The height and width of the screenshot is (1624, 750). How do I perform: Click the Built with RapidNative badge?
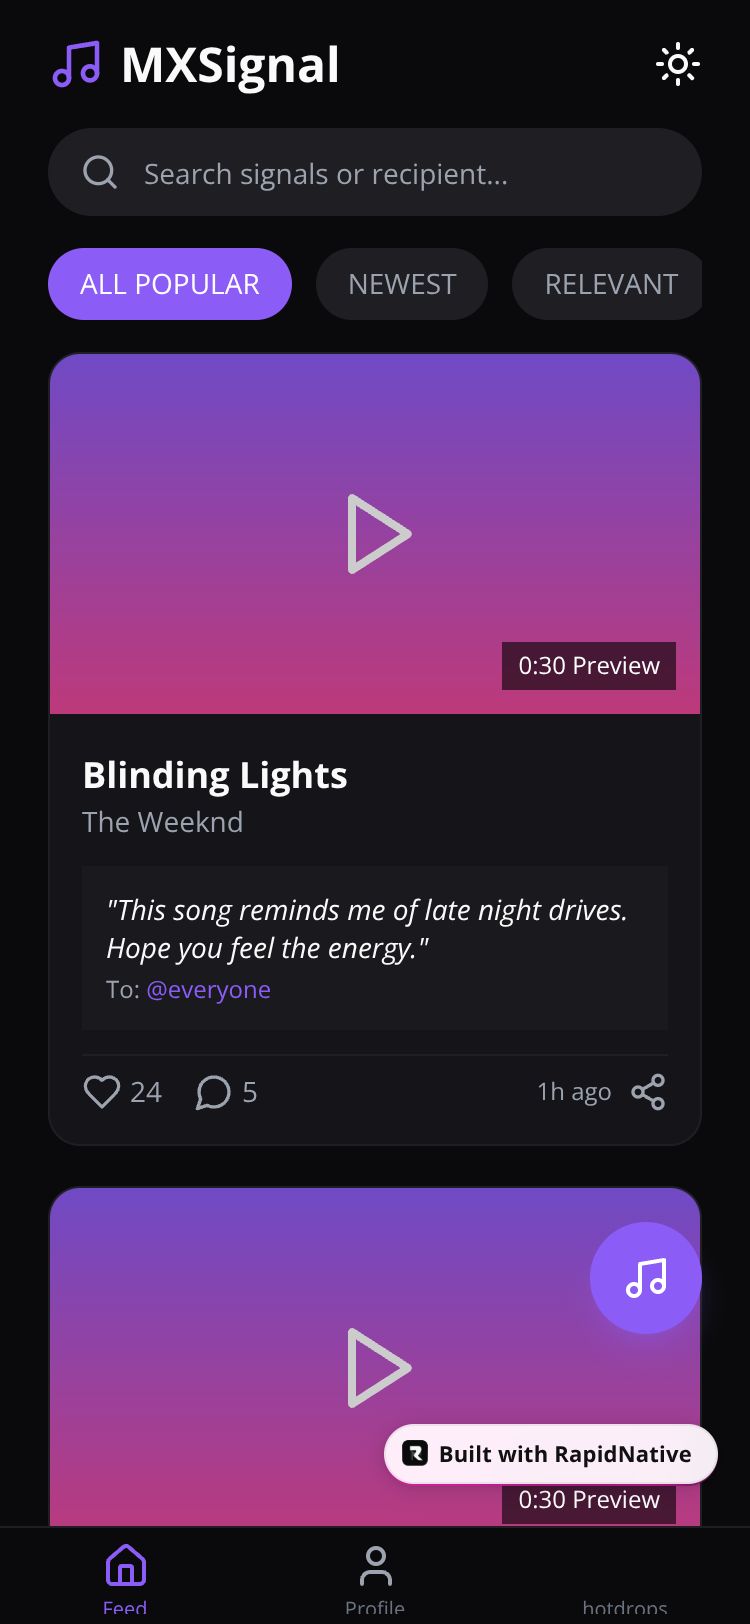click(551, 1454)
